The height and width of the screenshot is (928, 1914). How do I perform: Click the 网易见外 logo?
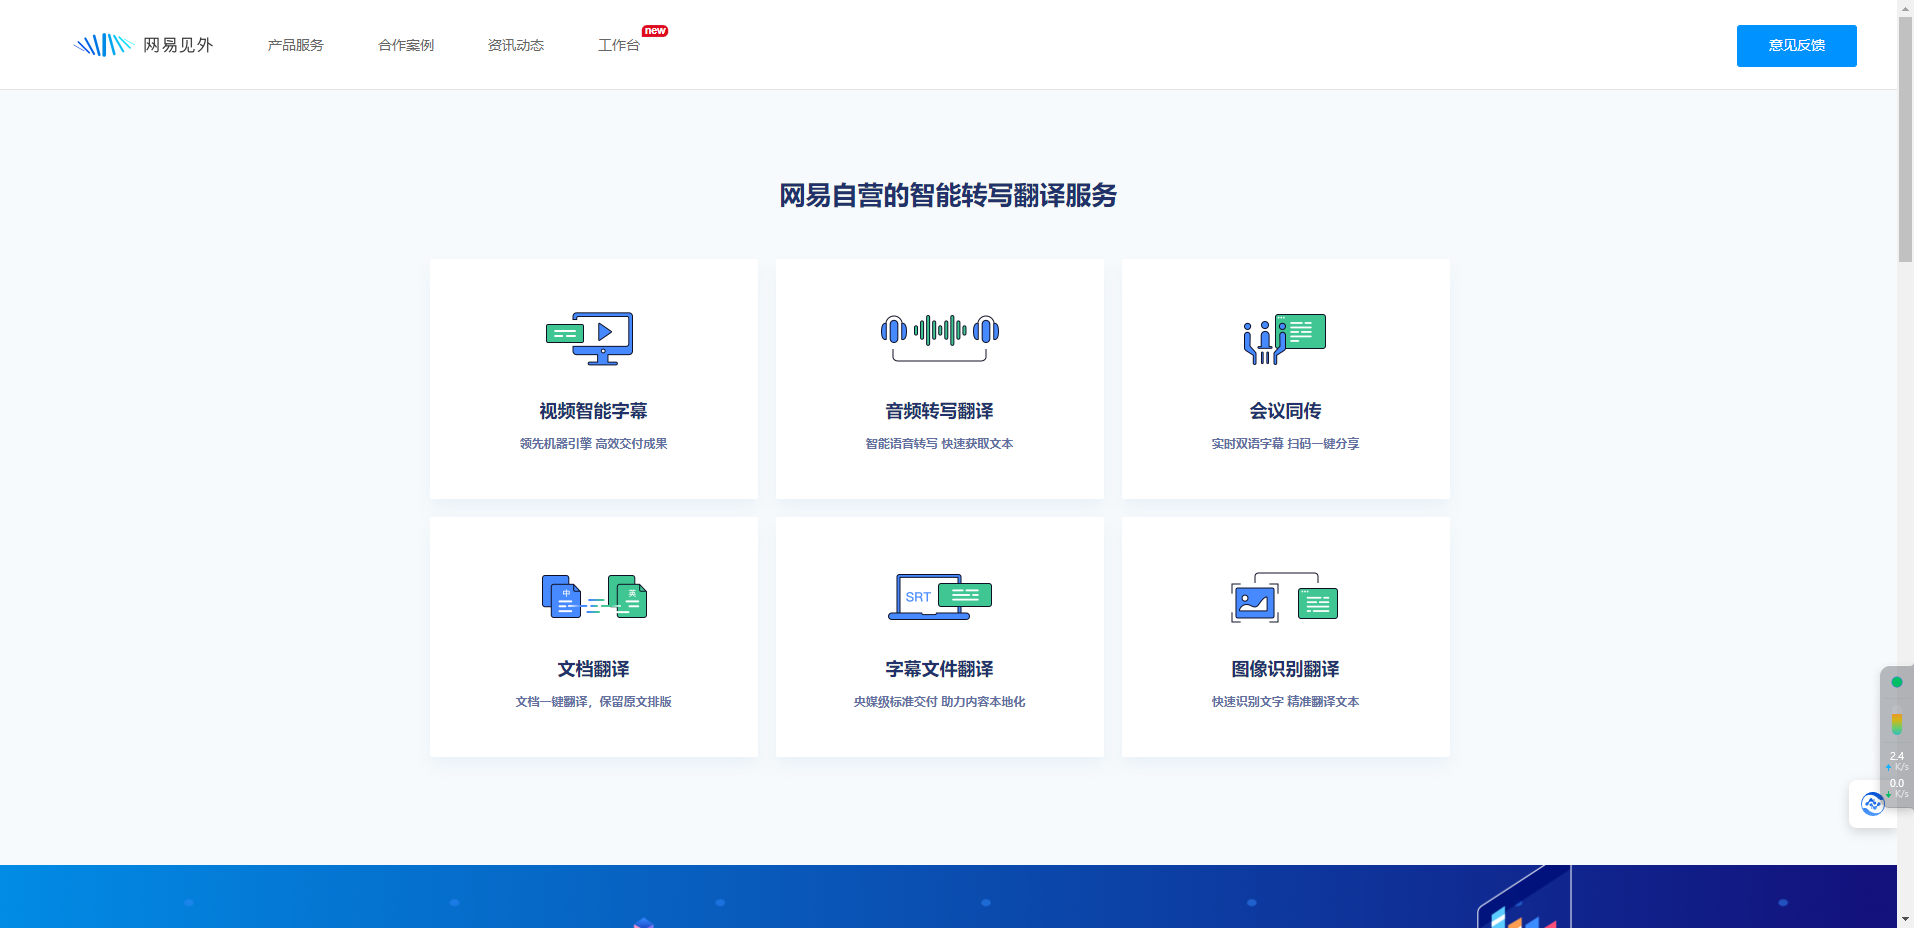click(x=144, y=44)
